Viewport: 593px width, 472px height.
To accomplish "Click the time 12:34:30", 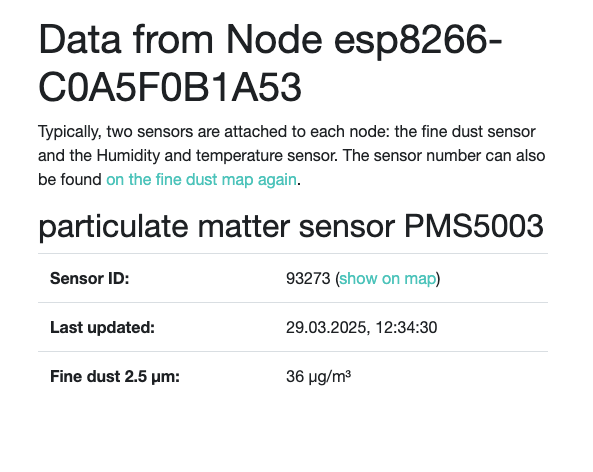I will click(x=407, y=328).
